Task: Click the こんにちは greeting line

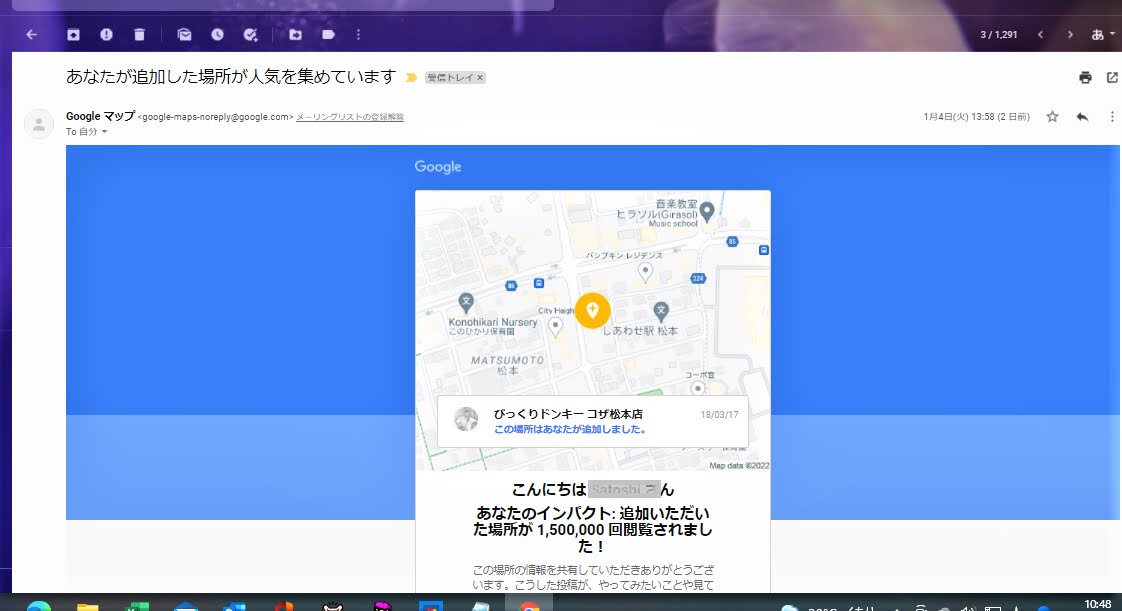Action: pyautogui.click(x=592, y=489)
